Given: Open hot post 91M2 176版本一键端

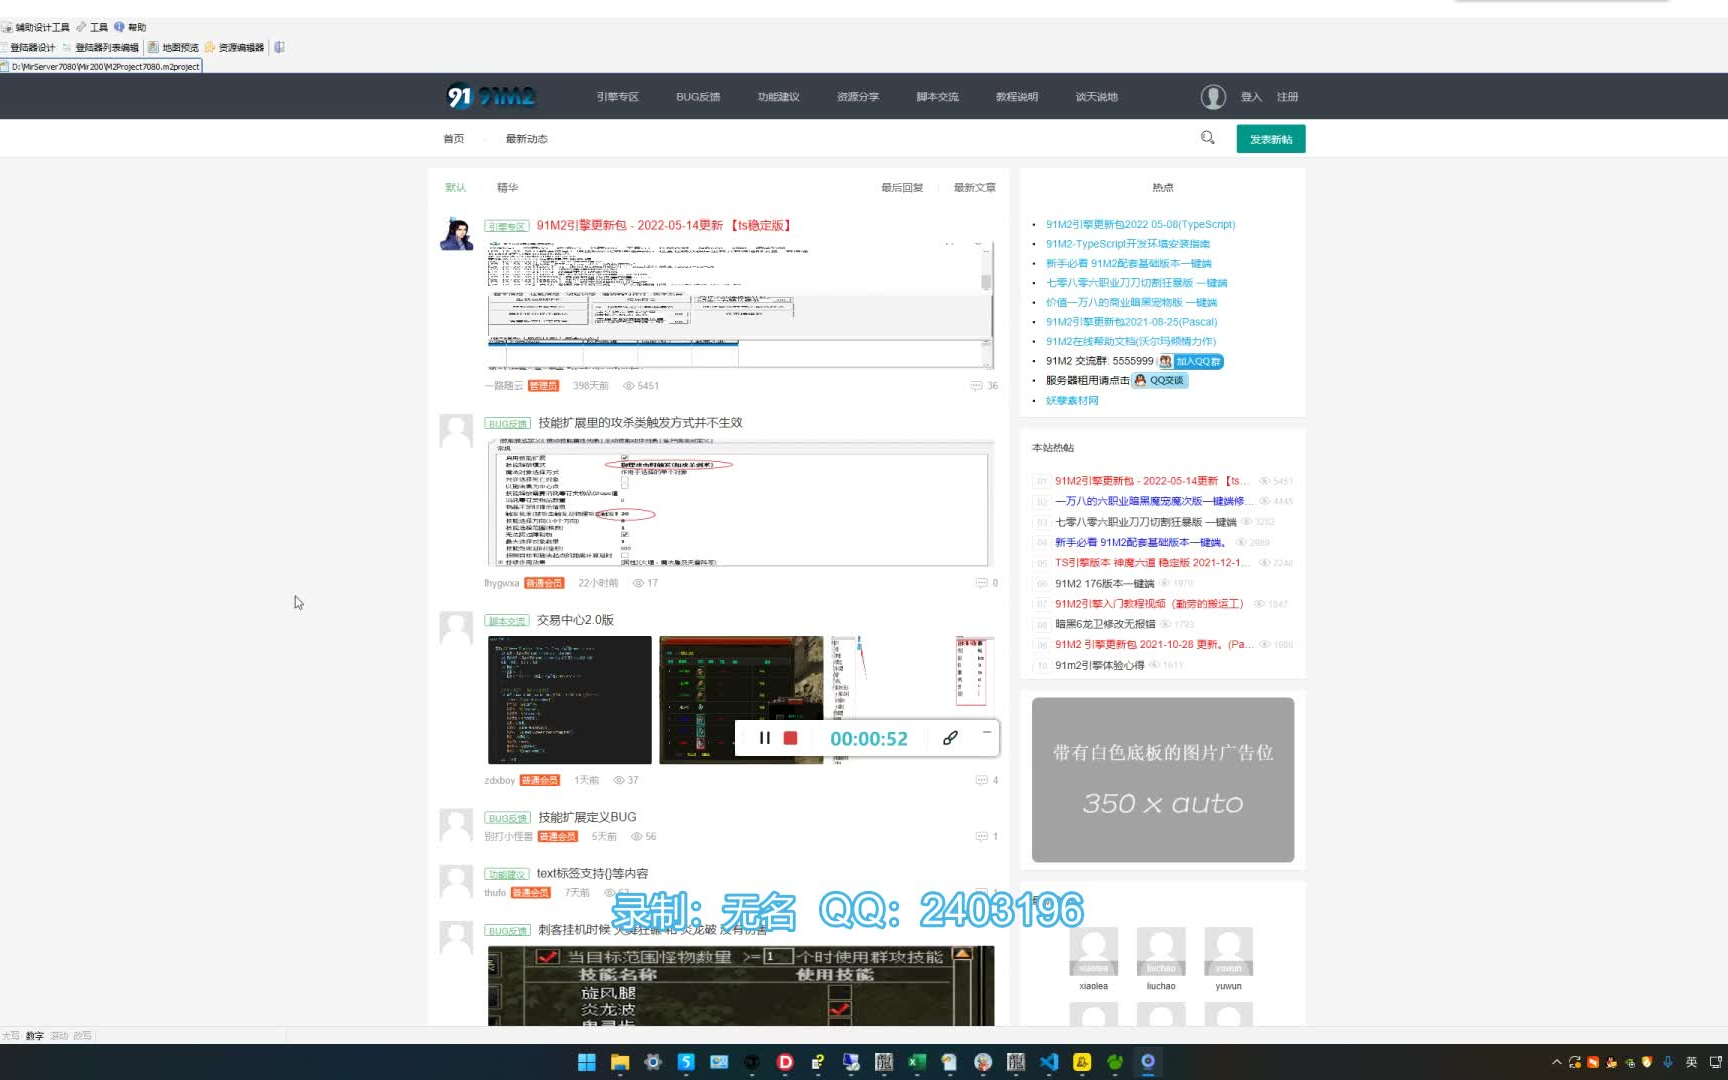Looking at the screenshot, I should tap(1104, 583).
